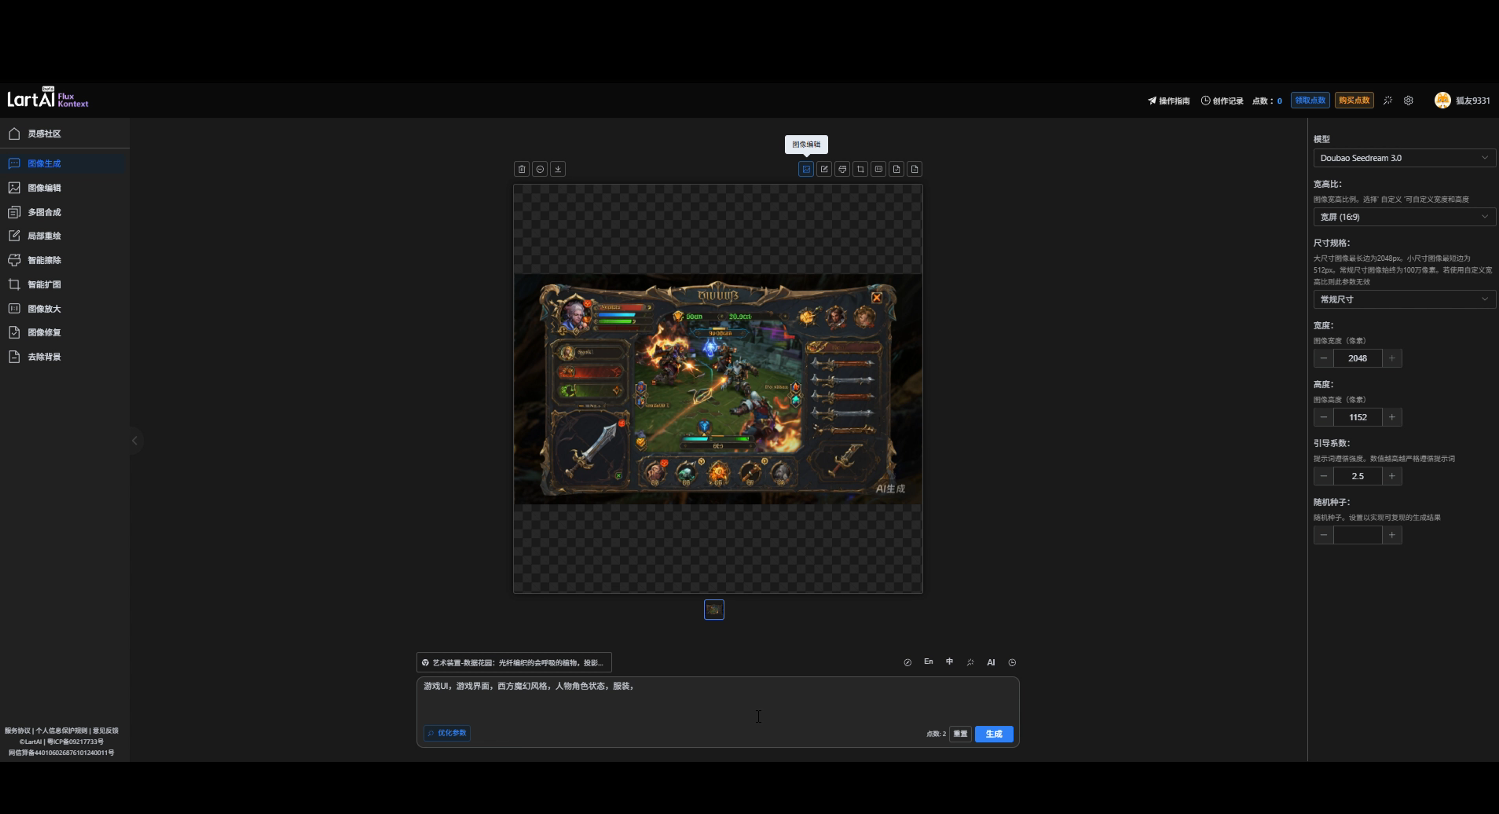This screenshot has height=814, width=1499.
Task: Open the 模型 Doubao Seedream 3.0 dropdown
Action: click(1404, 158)
